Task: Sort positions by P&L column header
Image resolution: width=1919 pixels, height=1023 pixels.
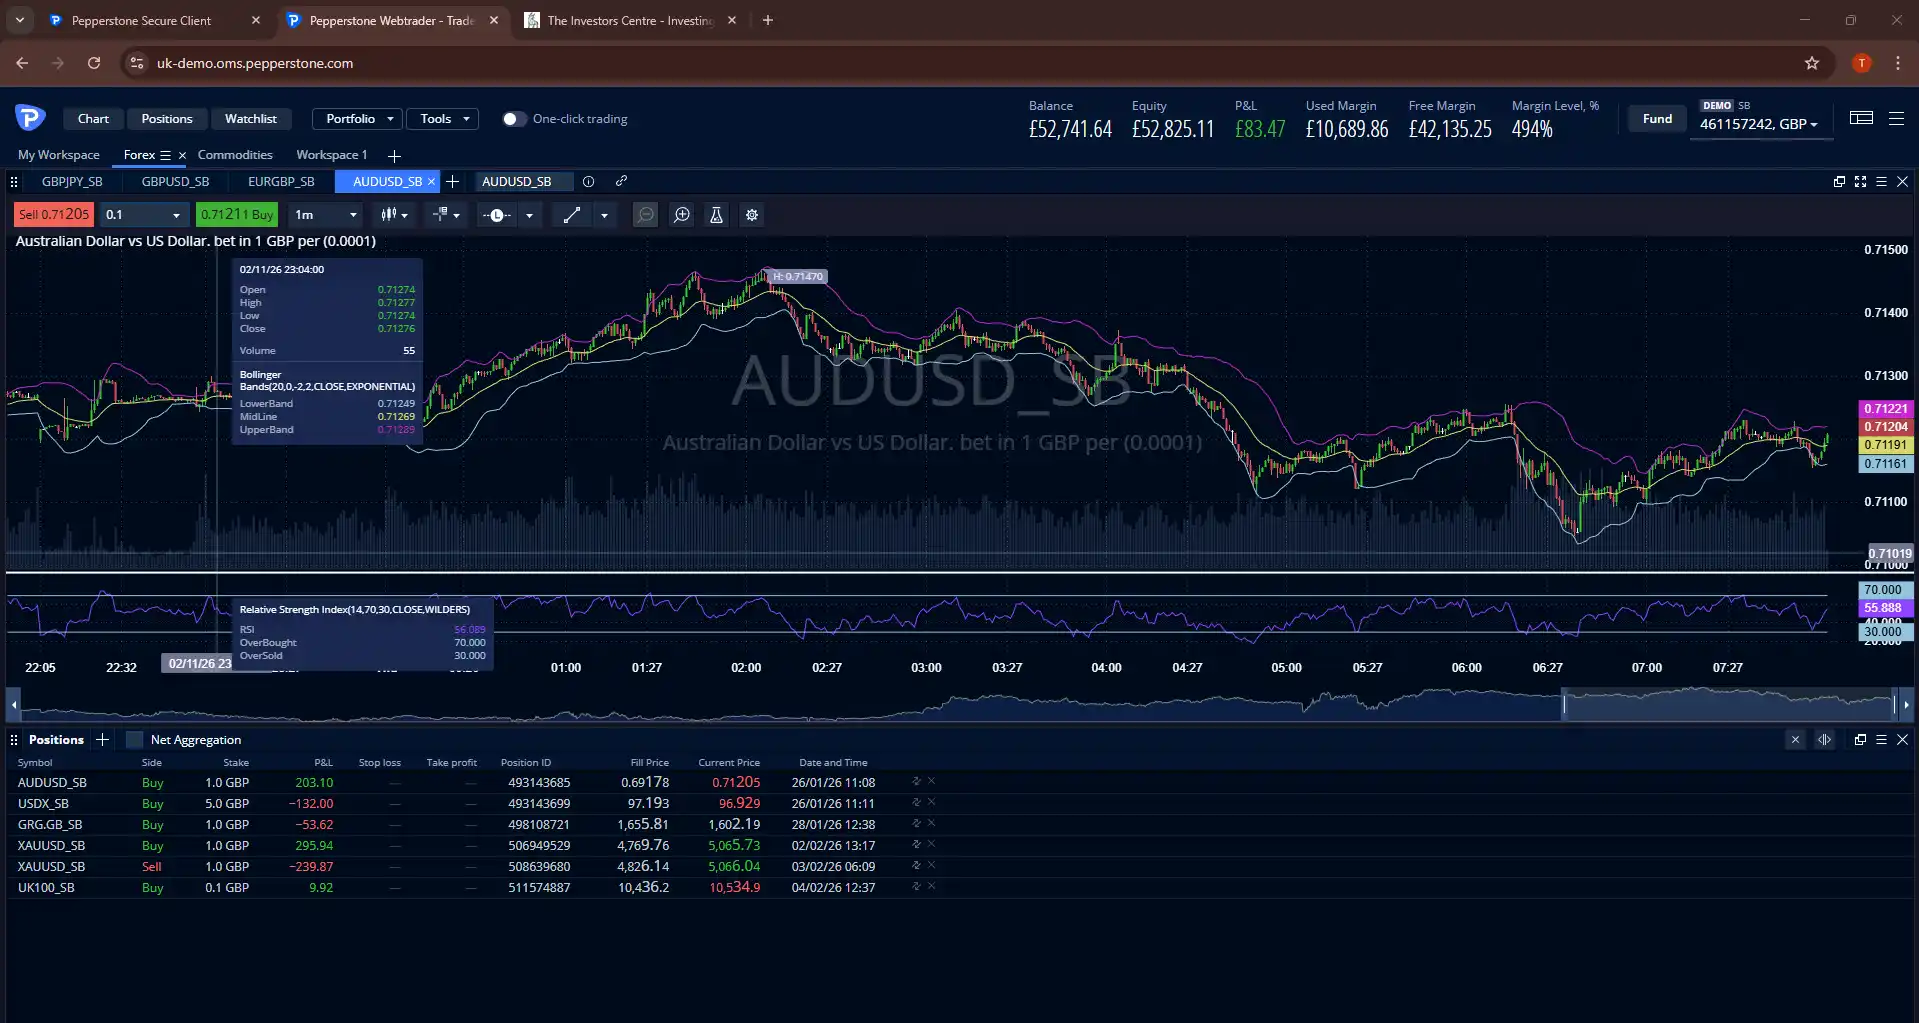Action: [x=323, y=762]
